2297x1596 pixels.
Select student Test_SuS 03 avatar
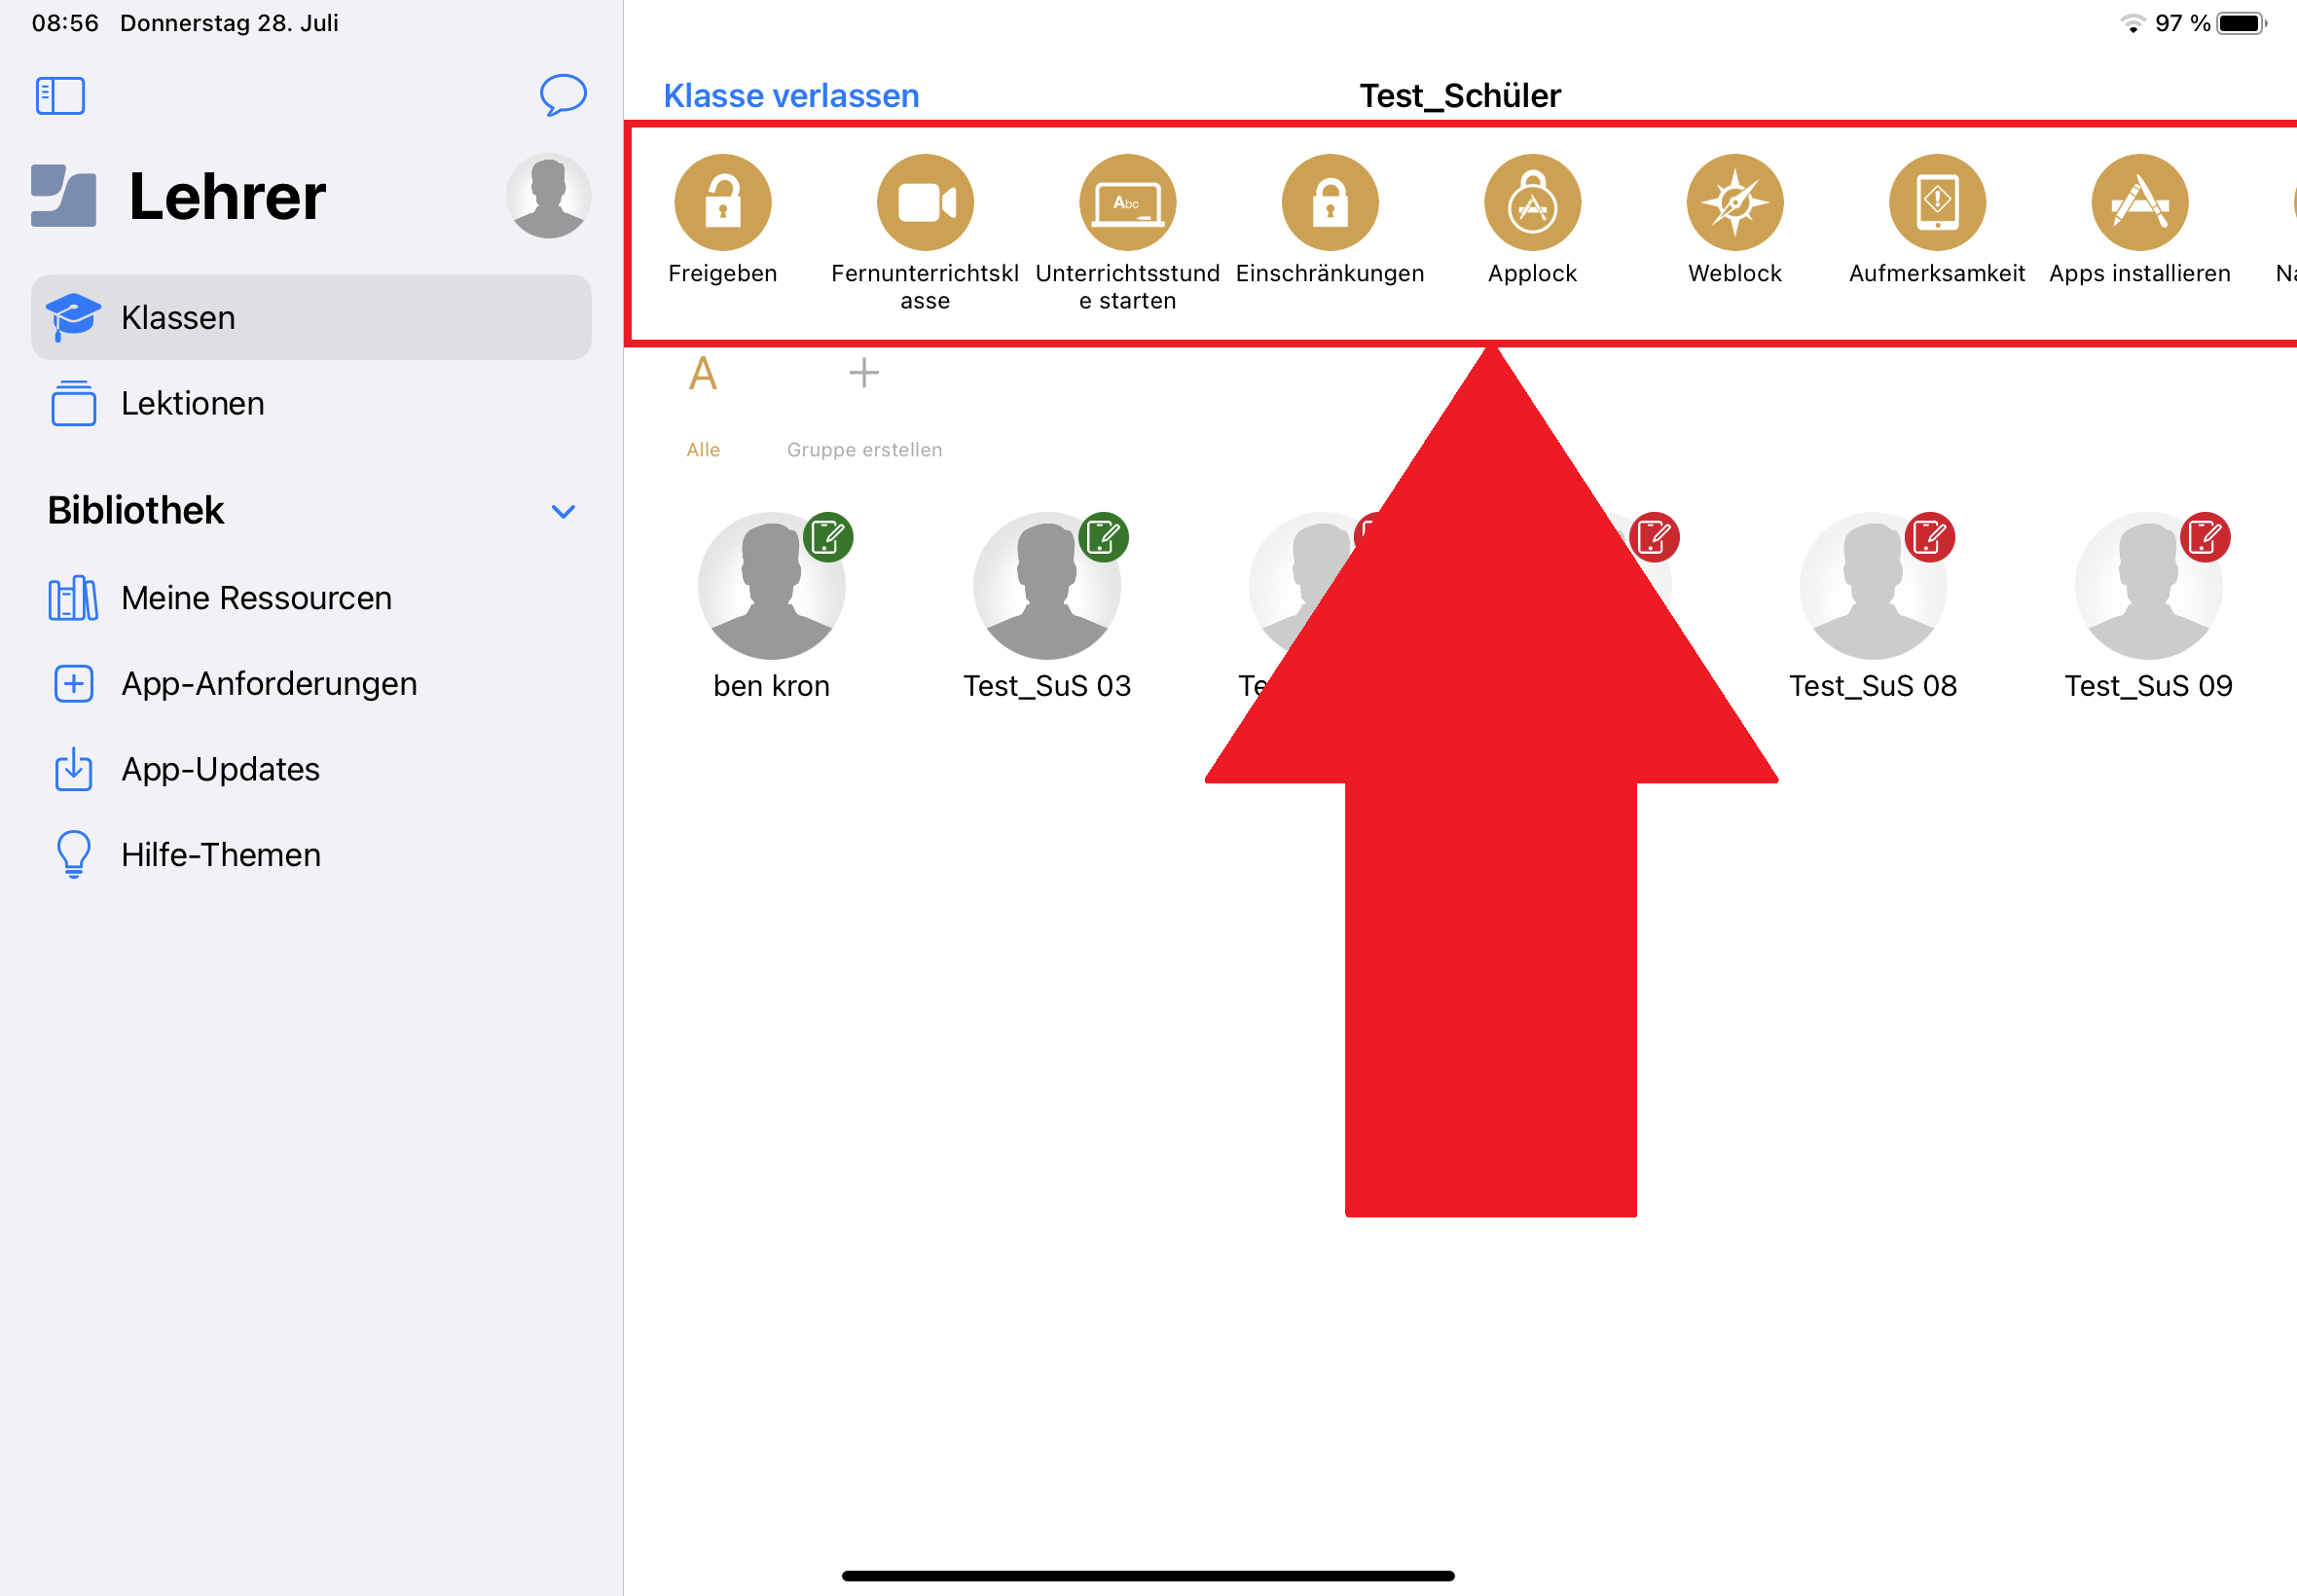(x=1047, y=586)
